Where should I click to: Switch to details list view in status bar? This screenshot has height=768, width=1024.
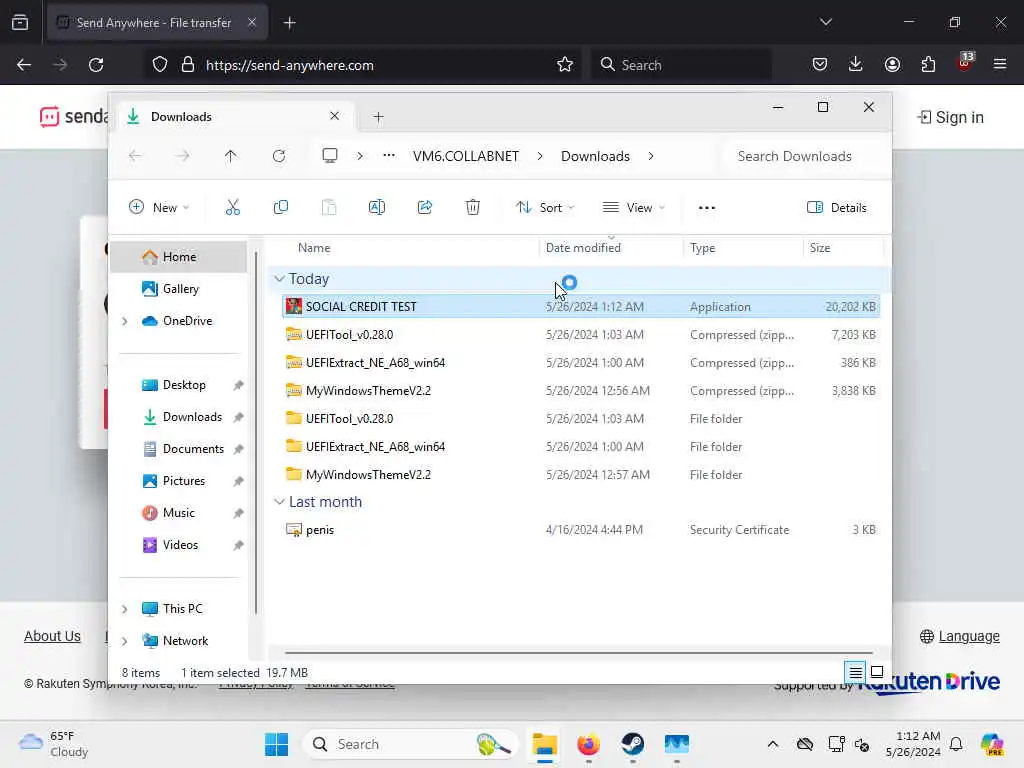pyautogui.click(x=855, y=672)
